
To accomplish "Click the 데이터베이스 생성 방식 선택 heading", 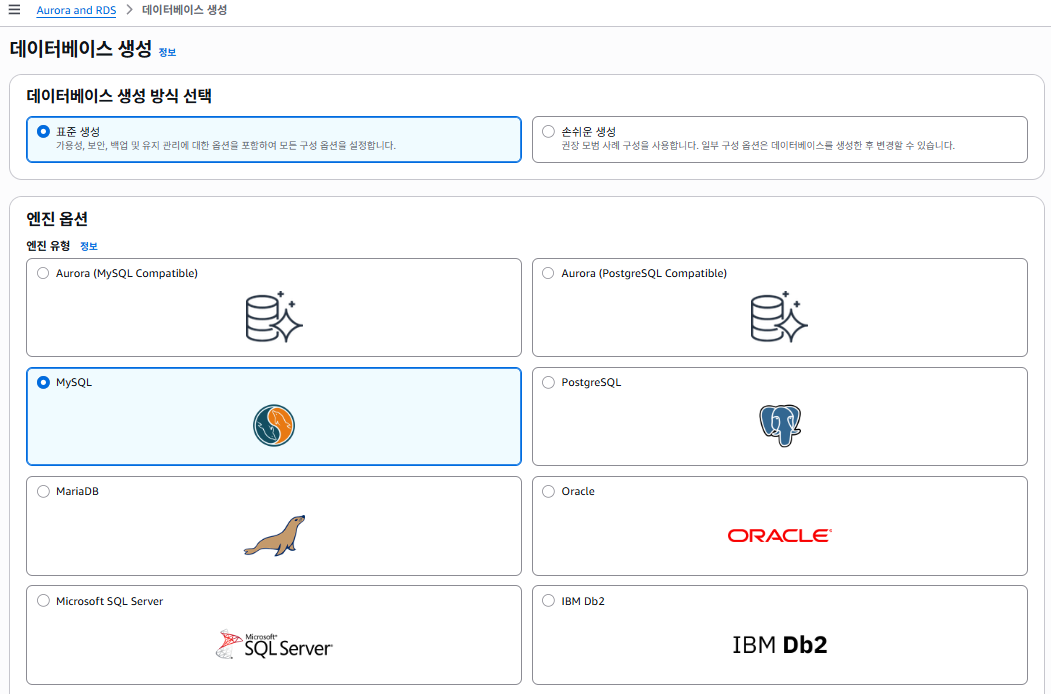I will (x=119, y=96).
